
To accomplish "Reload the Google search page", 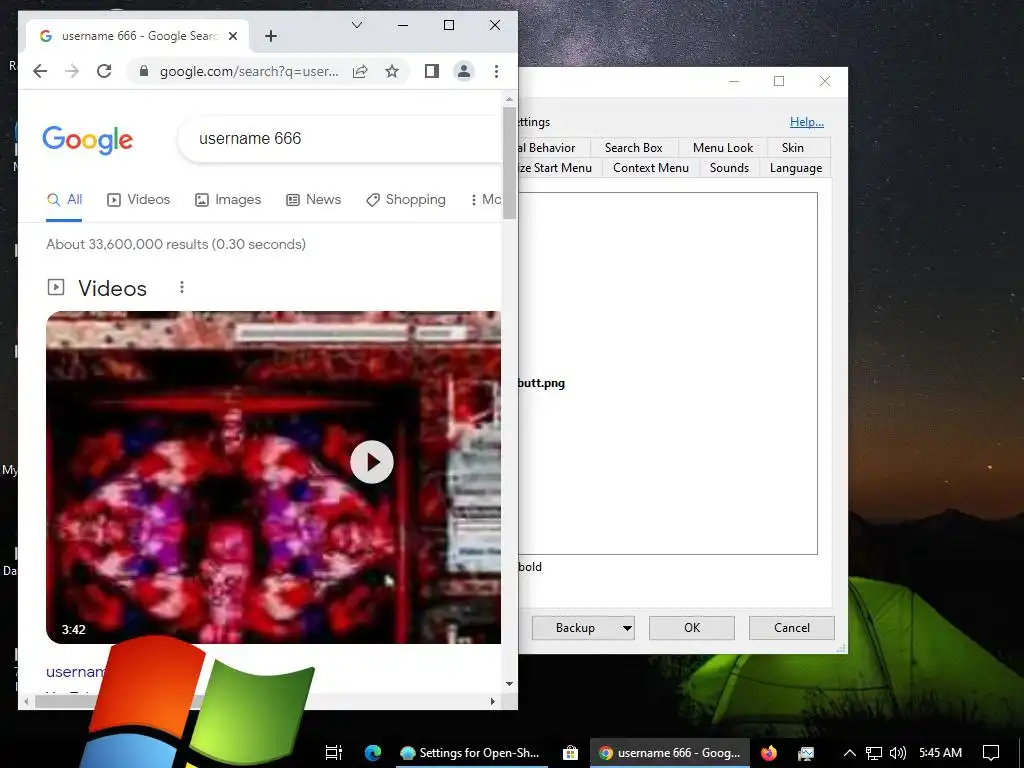I will pyautogui.click(x=104, y=71).
